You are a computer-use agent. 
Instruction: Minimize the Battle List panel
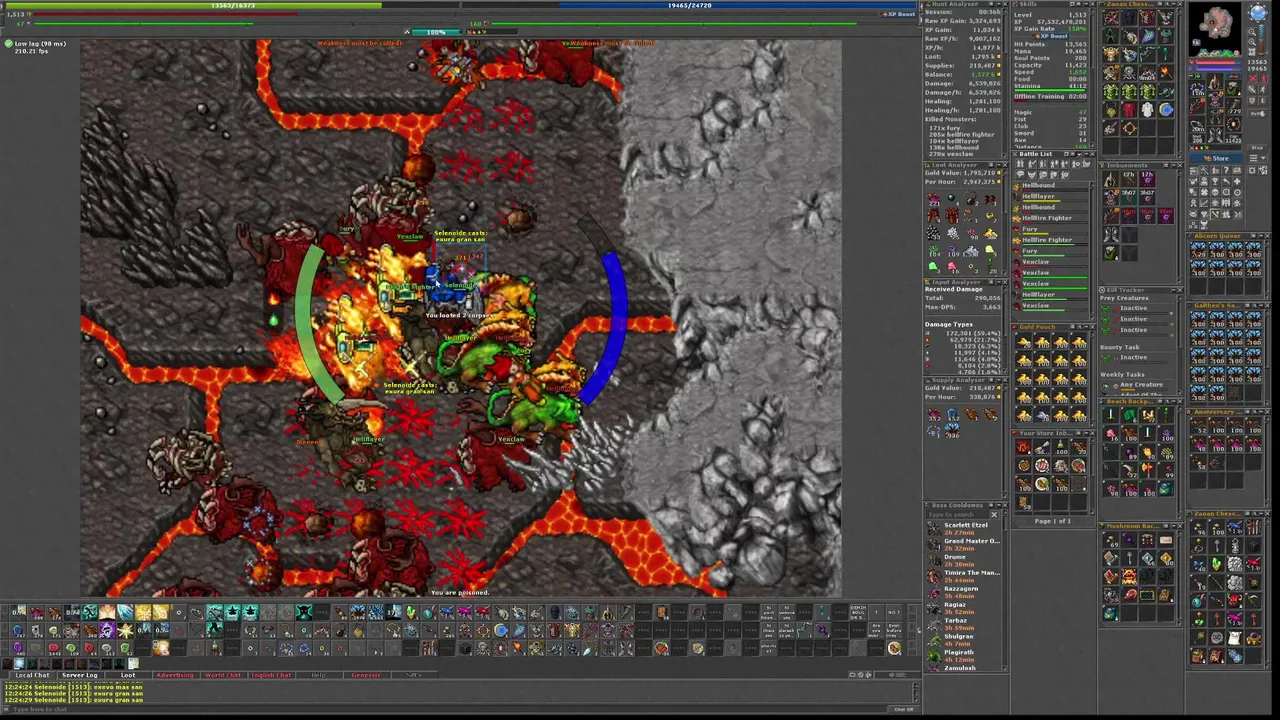1086,154
